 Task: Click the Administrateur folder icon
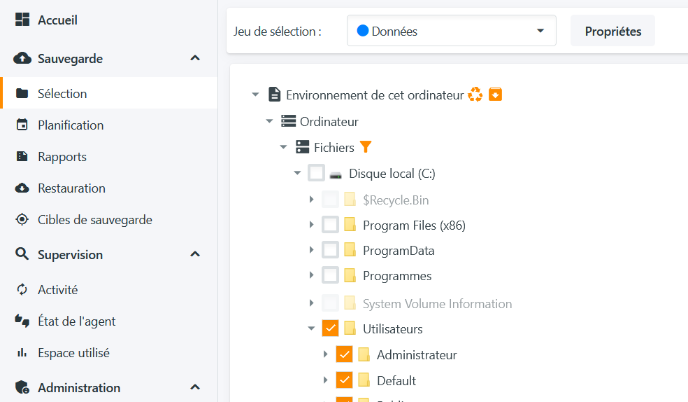click(364, 354)
